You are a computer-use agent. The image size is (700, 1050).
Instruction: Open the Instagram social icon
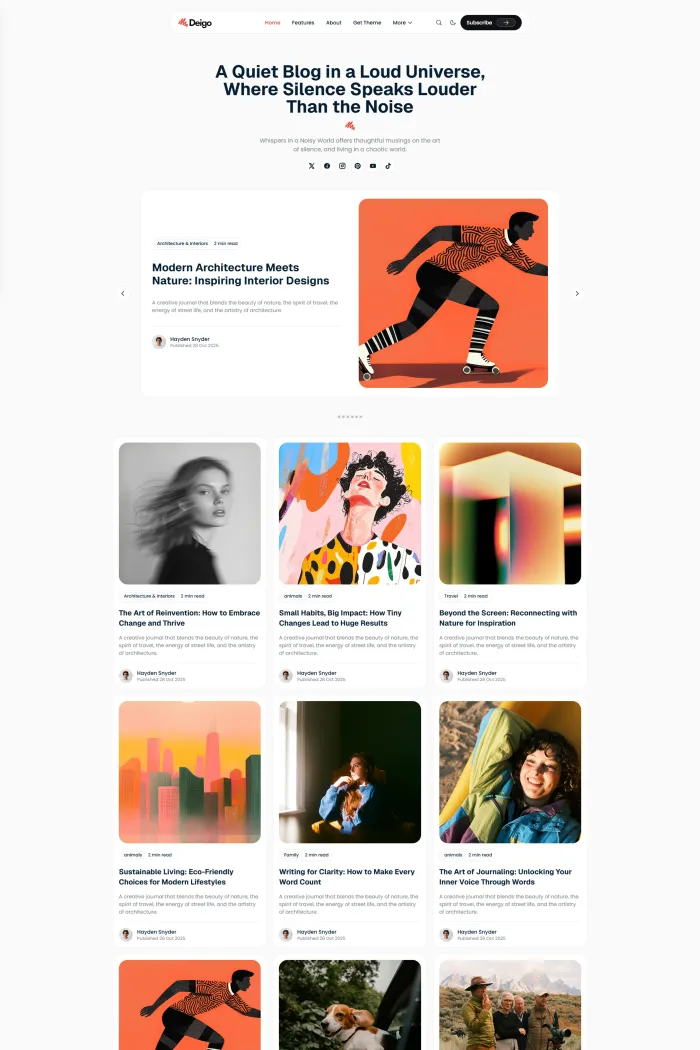tap(342, 166)
